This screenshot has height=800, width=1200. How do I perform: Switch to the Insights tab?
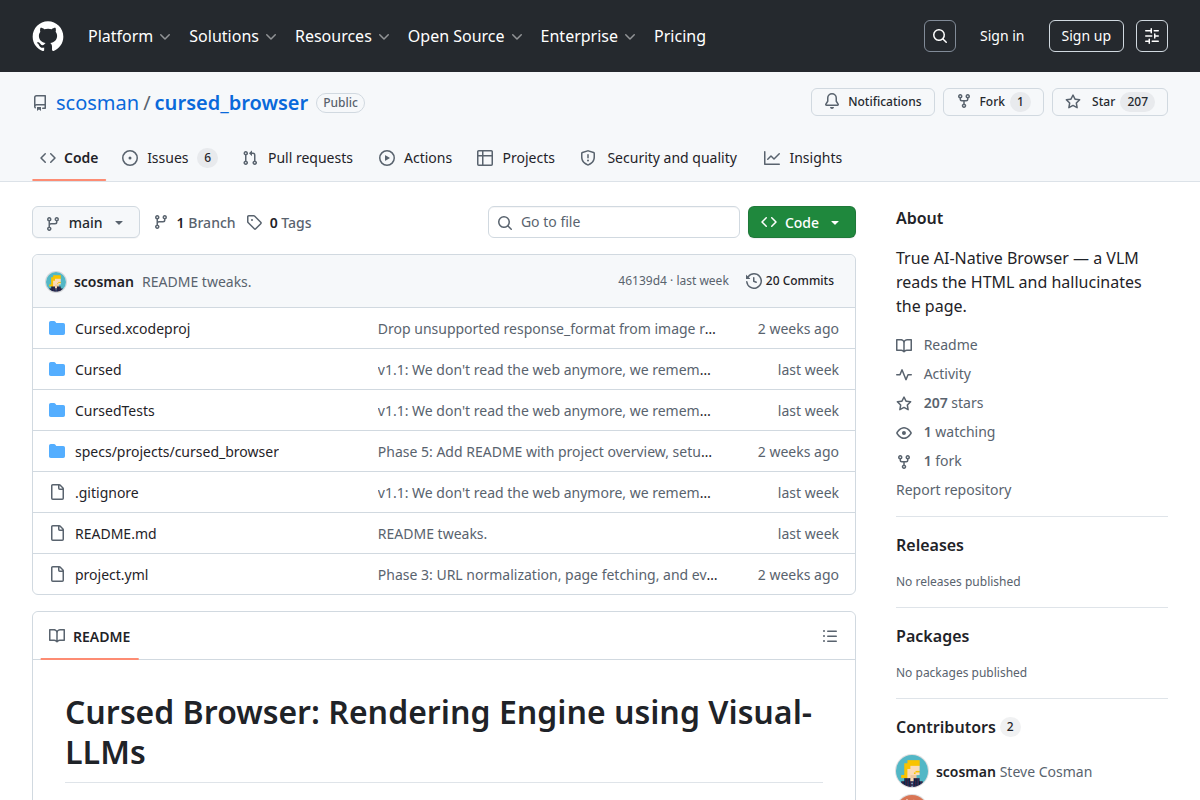(x=803, y=158)
